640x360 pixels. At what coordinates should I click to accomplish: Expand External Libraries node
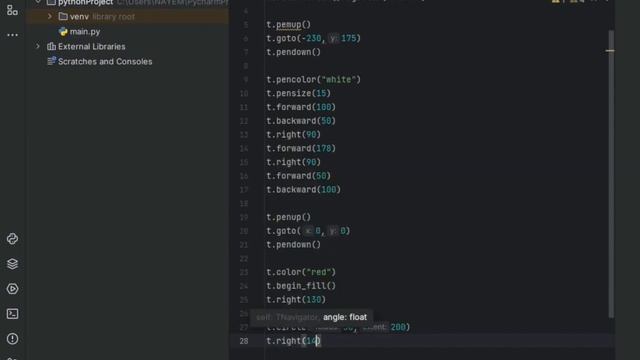(x=38, y=47)
